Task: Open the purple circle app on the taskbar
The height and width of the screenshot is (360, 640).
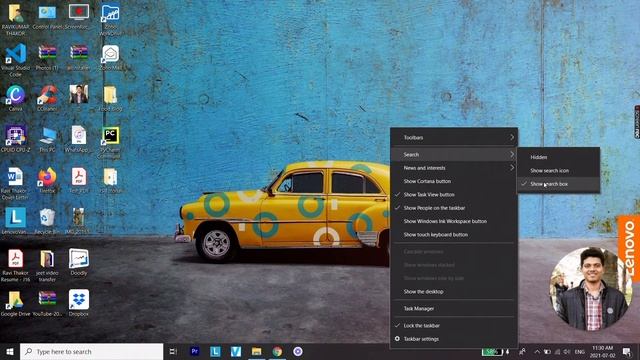Action: click(x=298, y=351)
